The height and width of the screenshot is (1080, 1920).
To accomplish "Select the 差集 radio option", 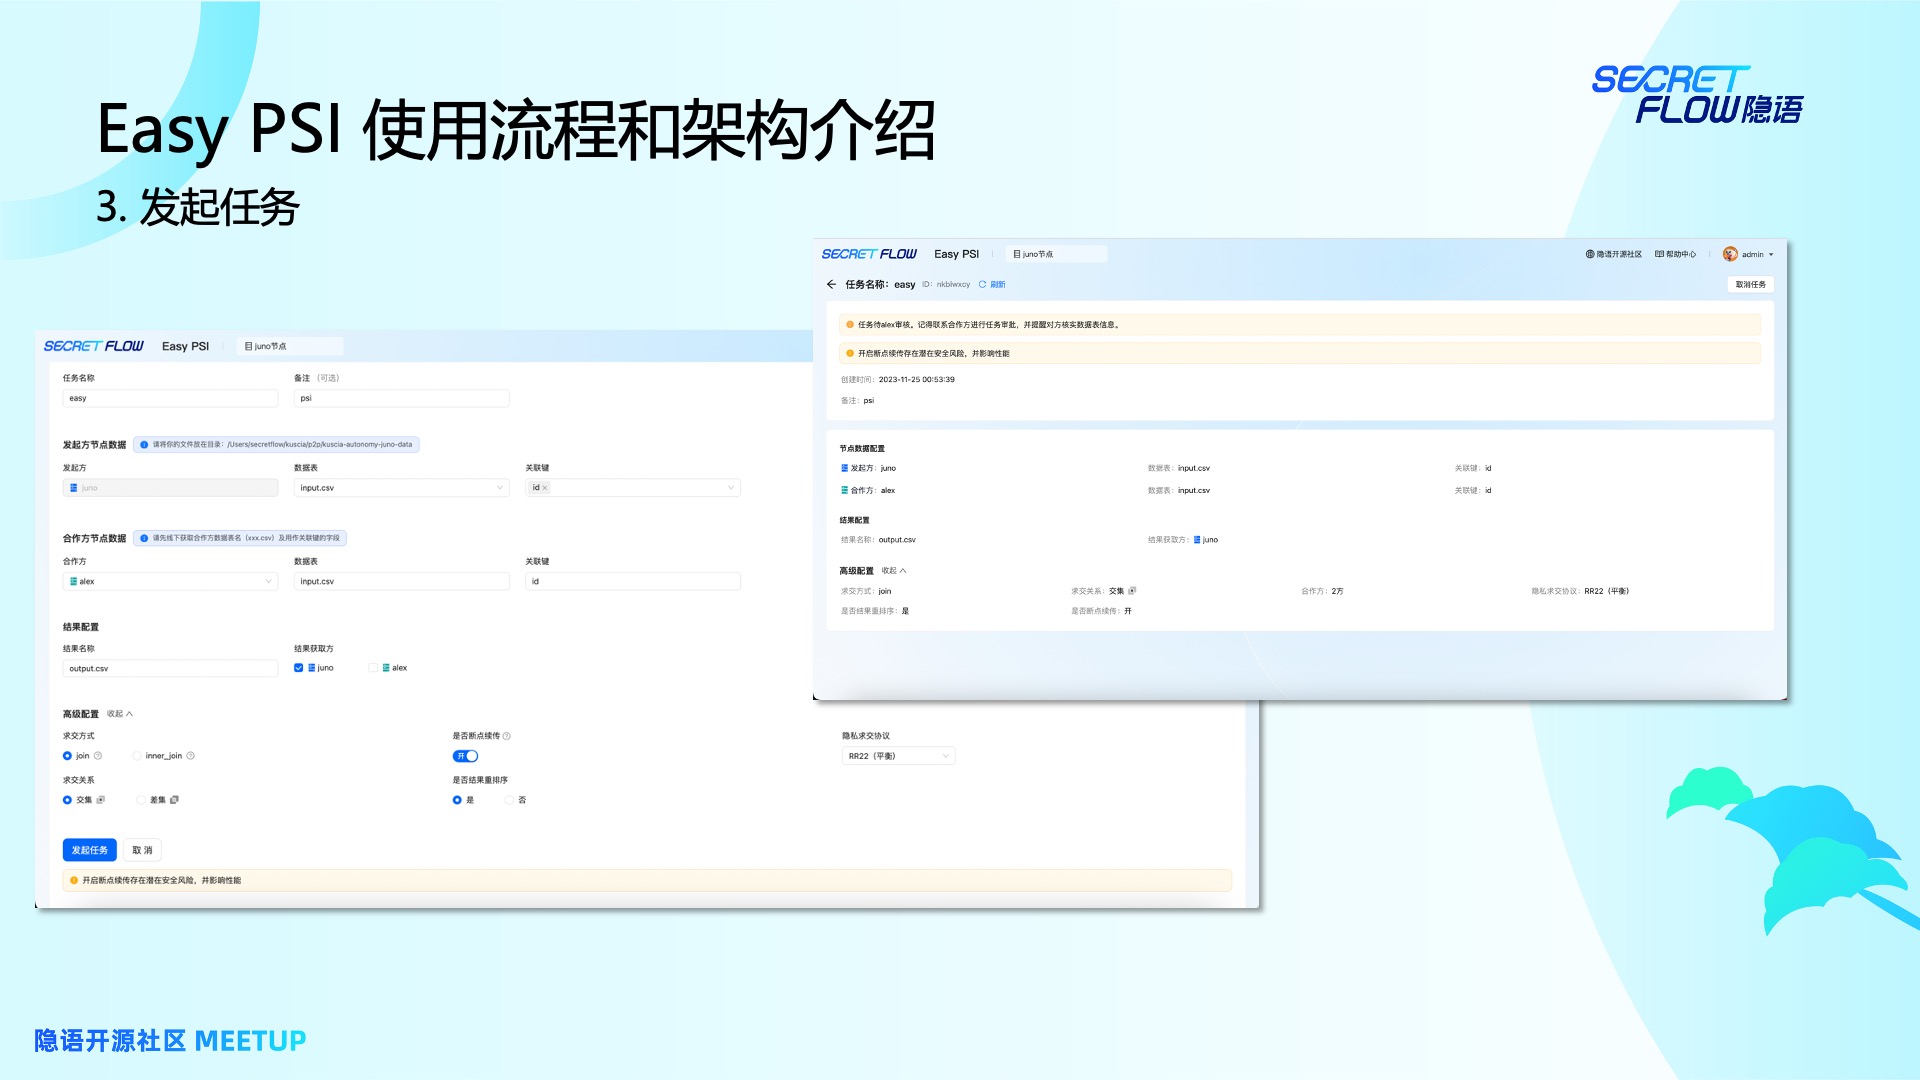I will (141, 800).
